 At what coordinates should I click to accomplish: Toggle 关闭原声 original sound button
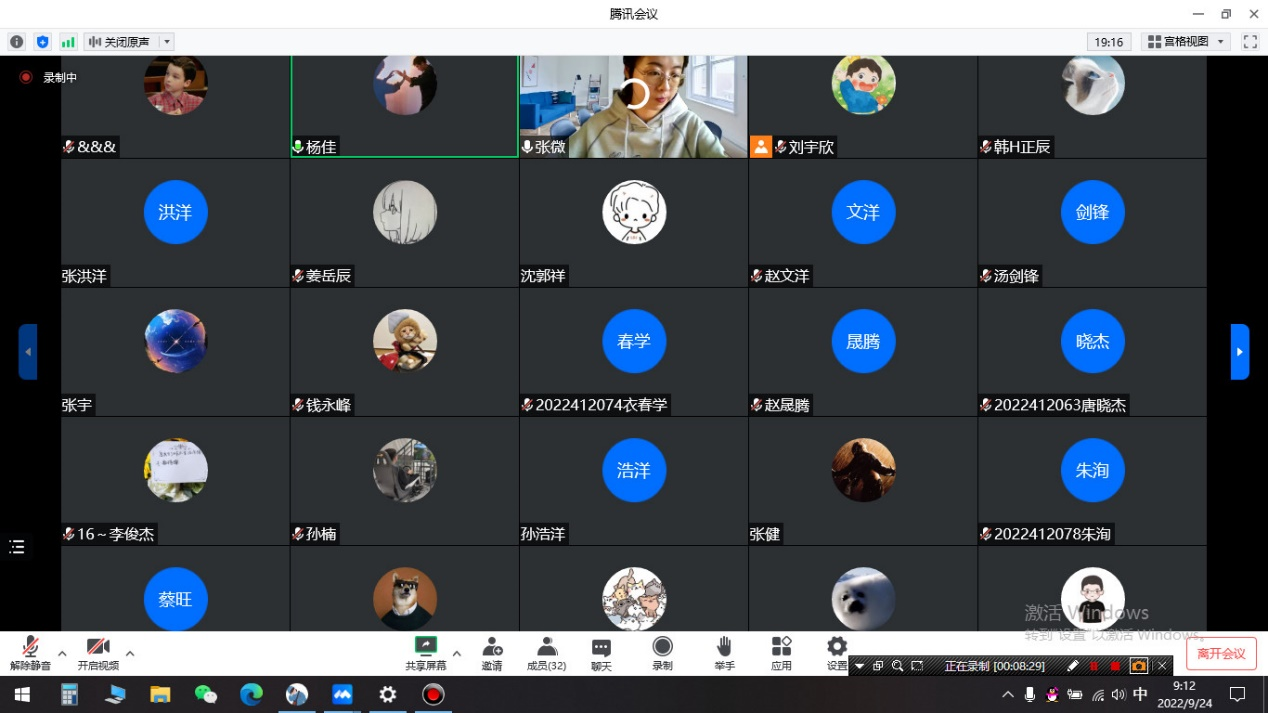tap(120, 42)
